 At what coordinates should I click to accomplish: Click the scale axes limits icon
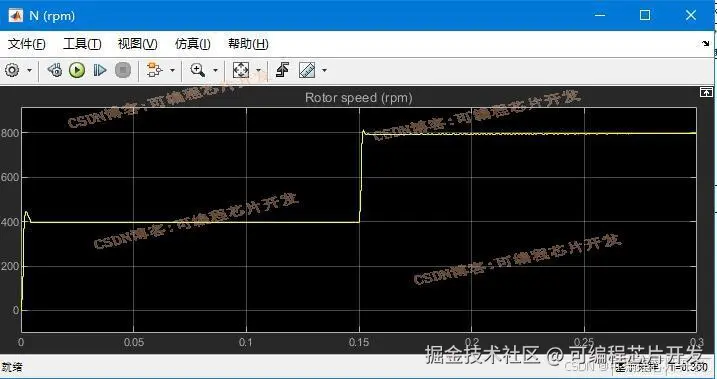tap(241, 70)
